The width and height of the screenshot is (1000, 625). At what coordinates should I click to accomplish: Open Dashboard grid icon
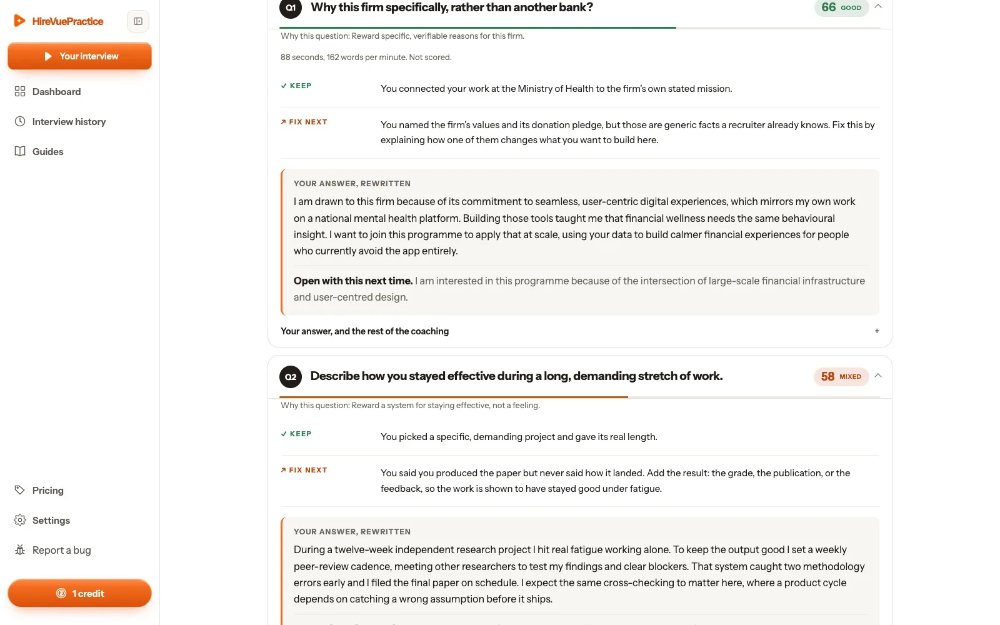tap(20, 91)
